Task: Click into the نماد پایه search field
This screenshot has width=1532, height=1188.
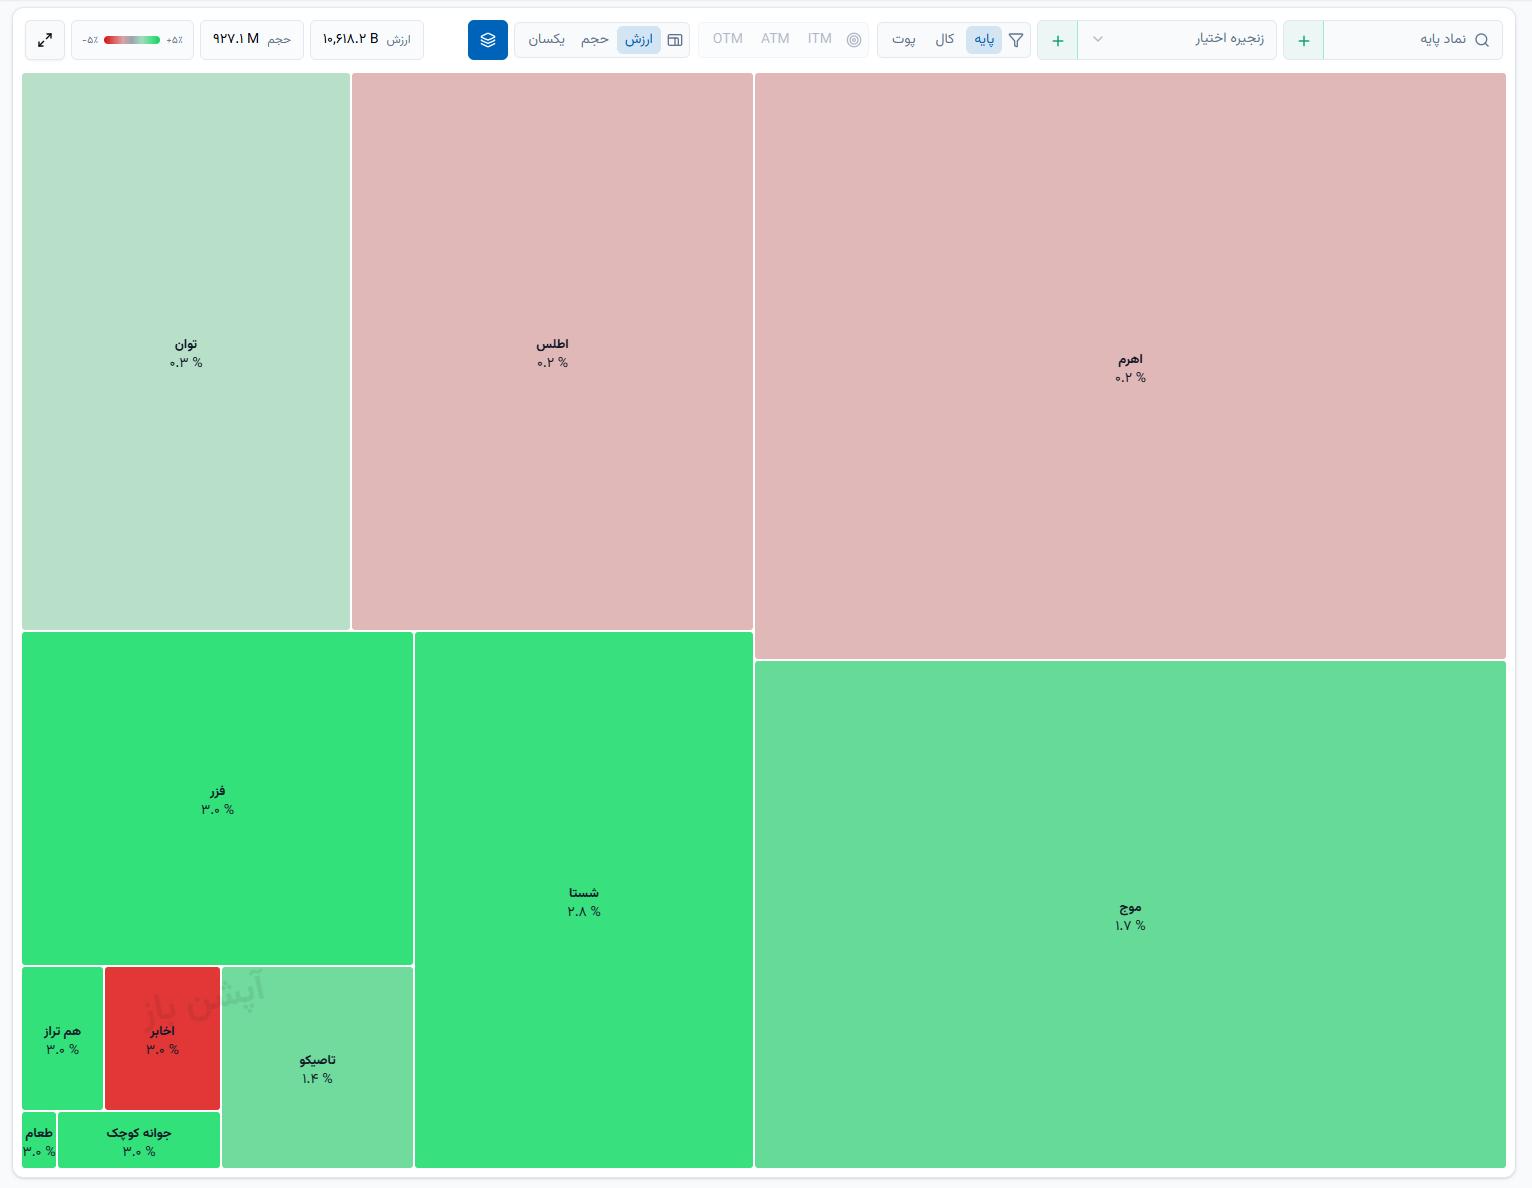Action: point(1412,40)
